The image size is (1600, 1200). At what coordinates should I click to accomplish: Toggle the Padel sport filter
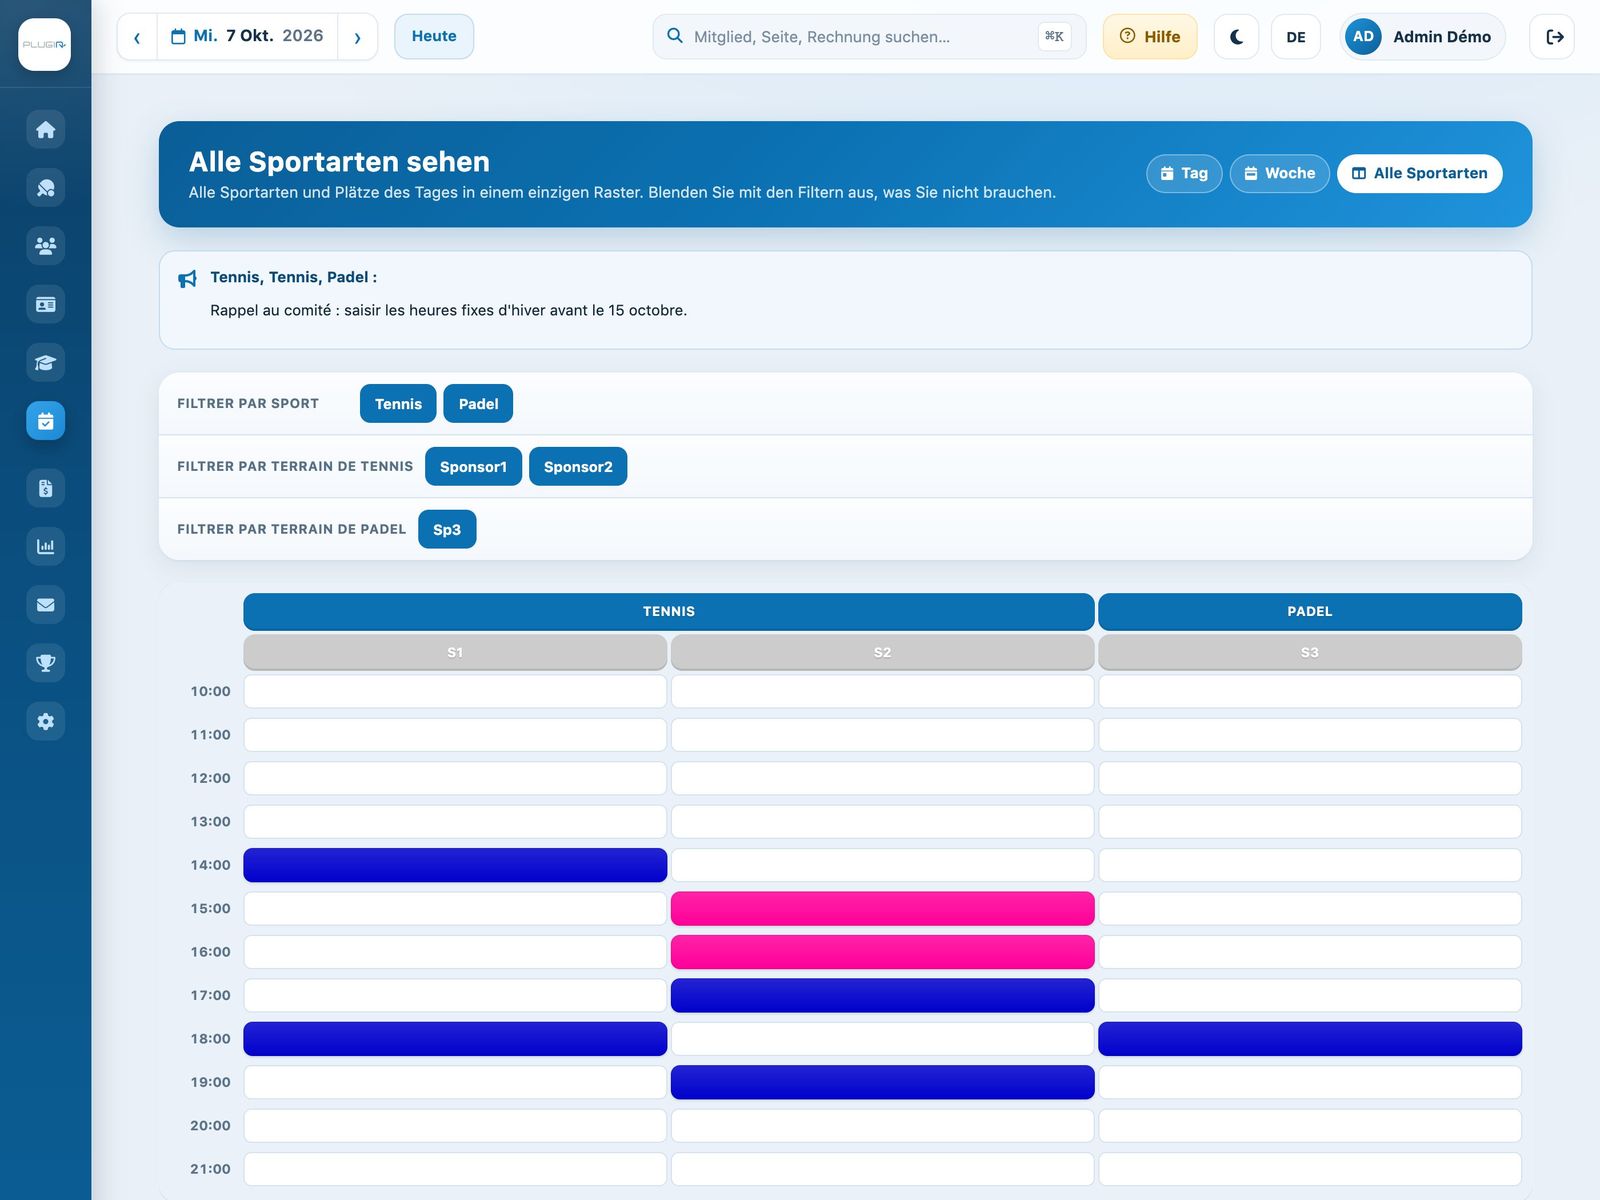pyautogui.click(x=478, y=404)
